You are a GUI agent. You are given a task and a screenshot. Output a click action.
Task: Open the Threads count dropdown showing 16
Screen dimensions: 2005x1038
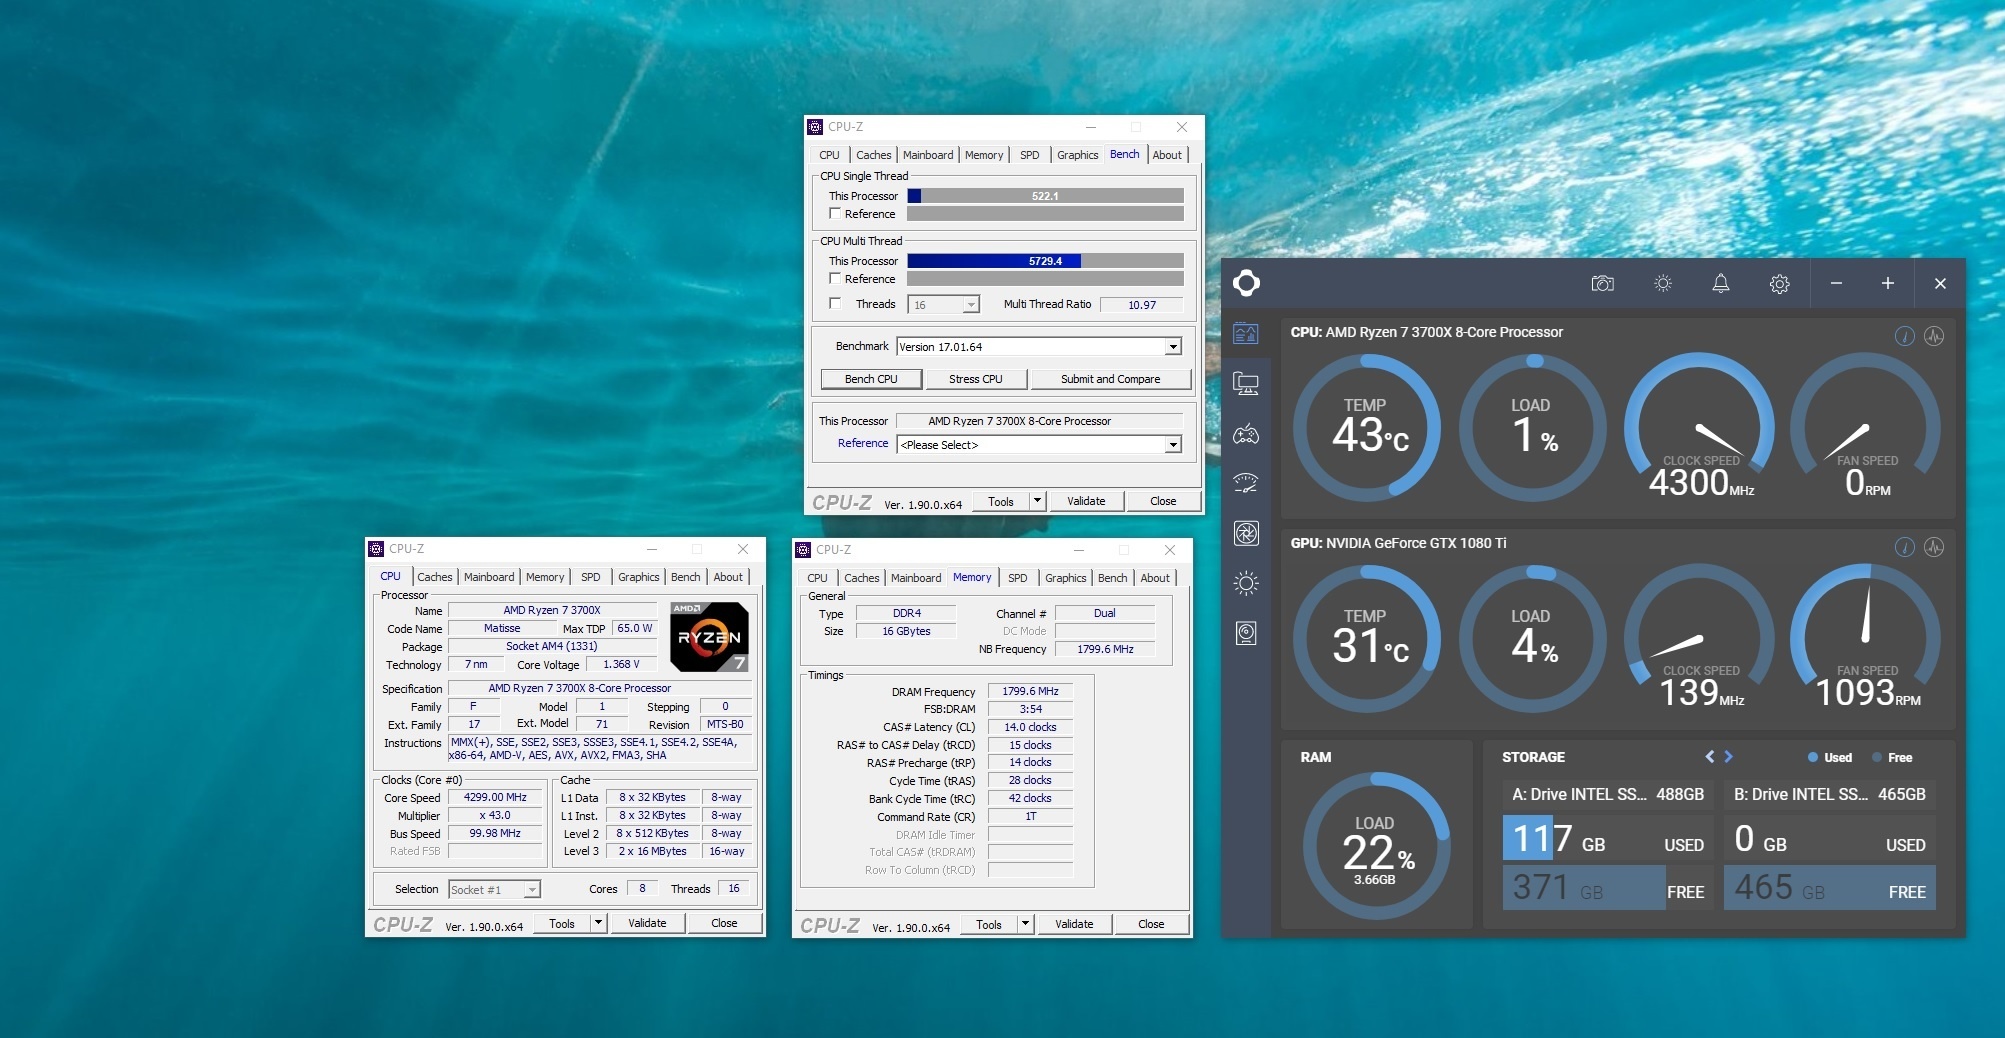tap(943, 305)
